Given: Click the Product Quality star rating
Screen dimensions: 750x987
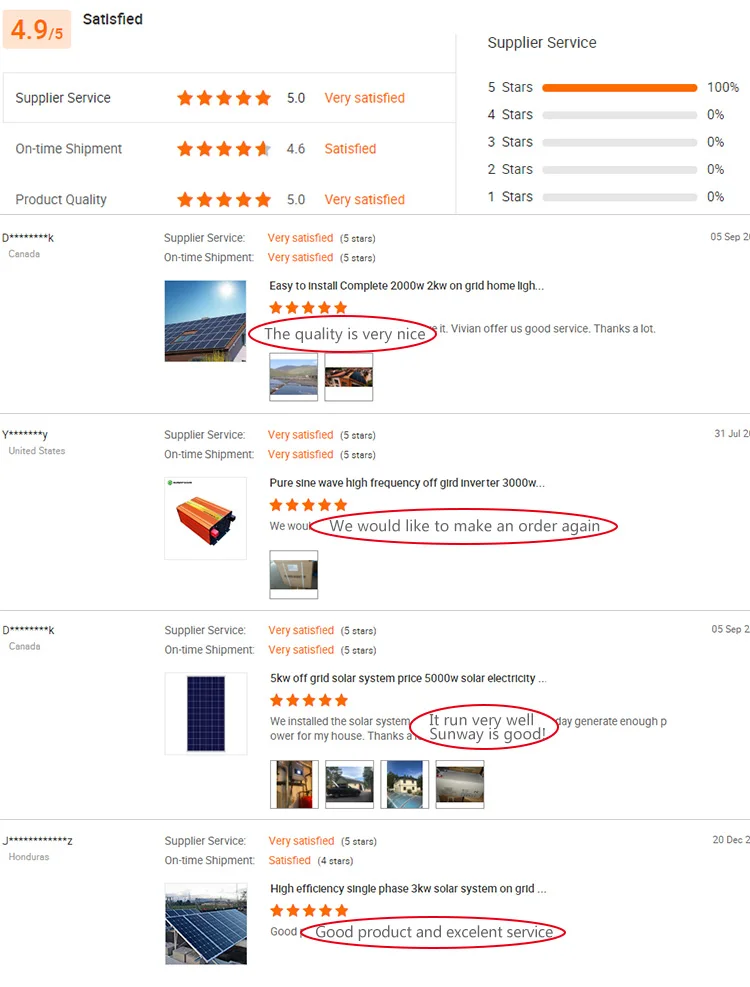Looking at the screenshot, I should [x=224, y=200].
